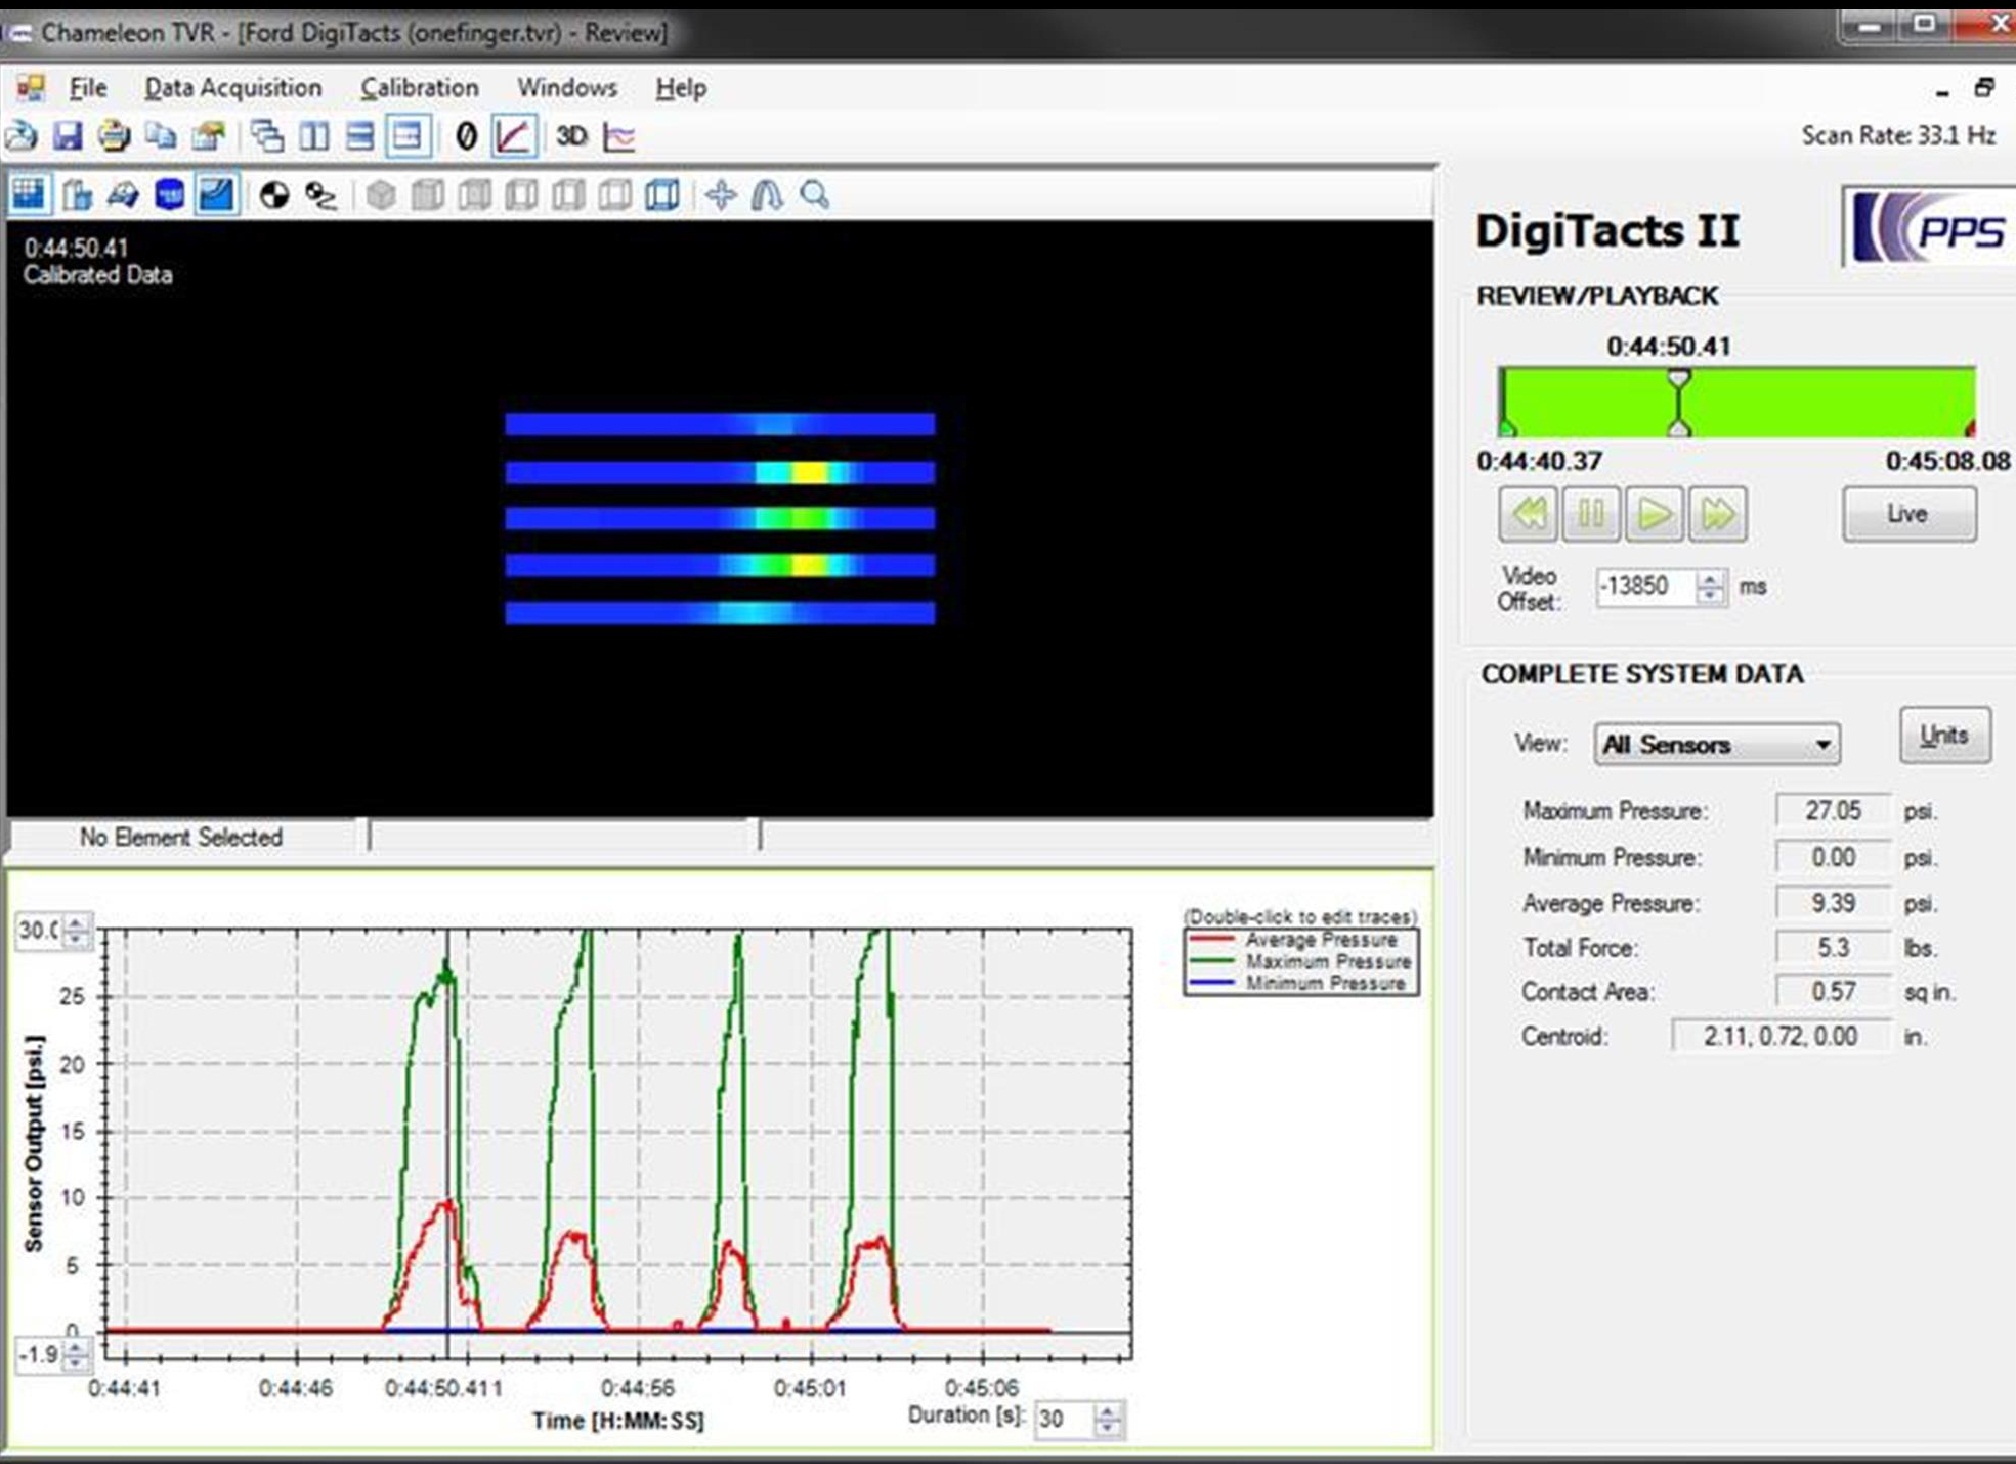Screen dimensions: 2016x1464
Task: Click the Centroid value field
Action: coord(1781,1036)
